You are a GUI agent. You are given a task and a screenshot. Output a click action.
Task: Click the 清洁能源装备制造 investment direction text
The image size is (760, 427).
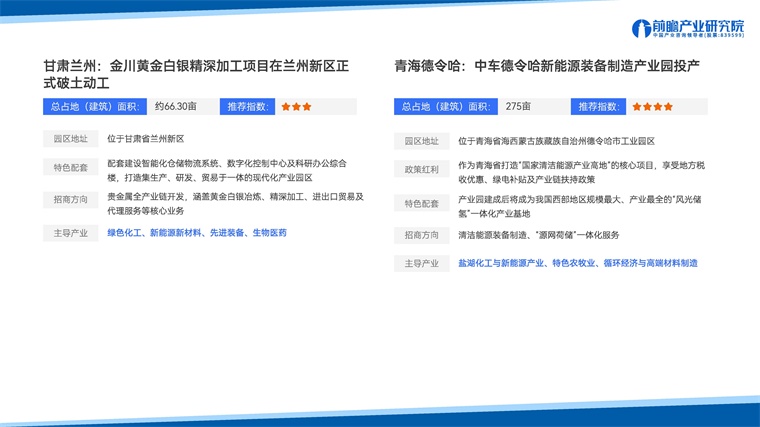(538, 235)
